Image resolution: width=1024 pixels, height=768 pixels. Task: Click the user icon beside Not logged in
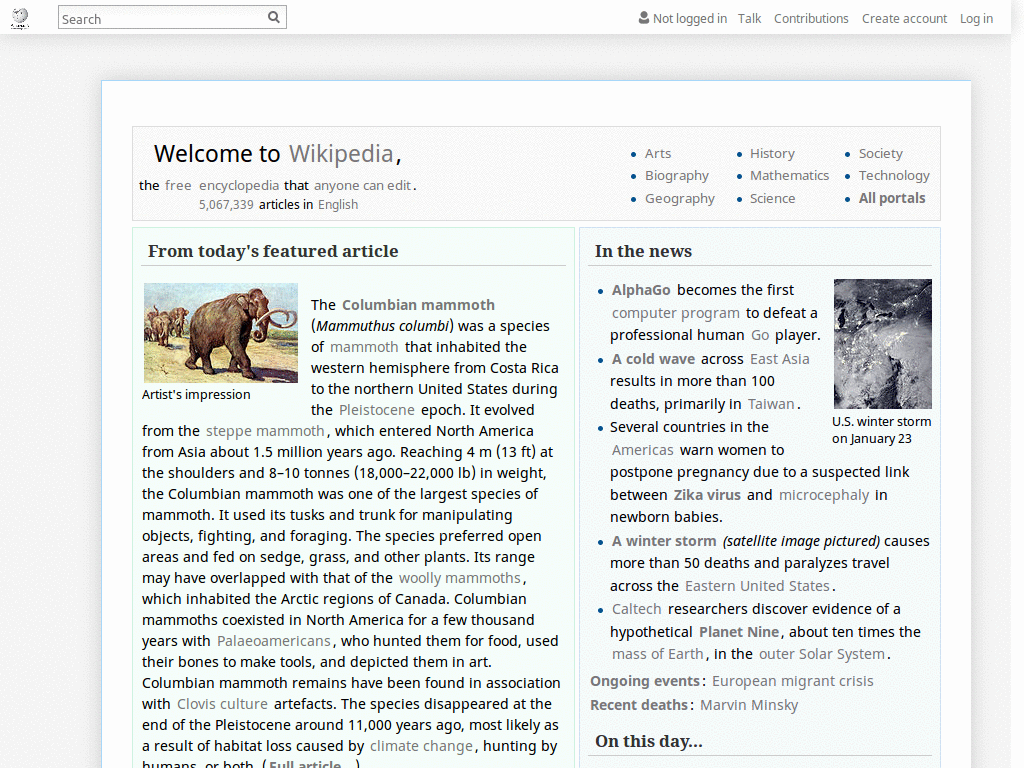point(641,18)
